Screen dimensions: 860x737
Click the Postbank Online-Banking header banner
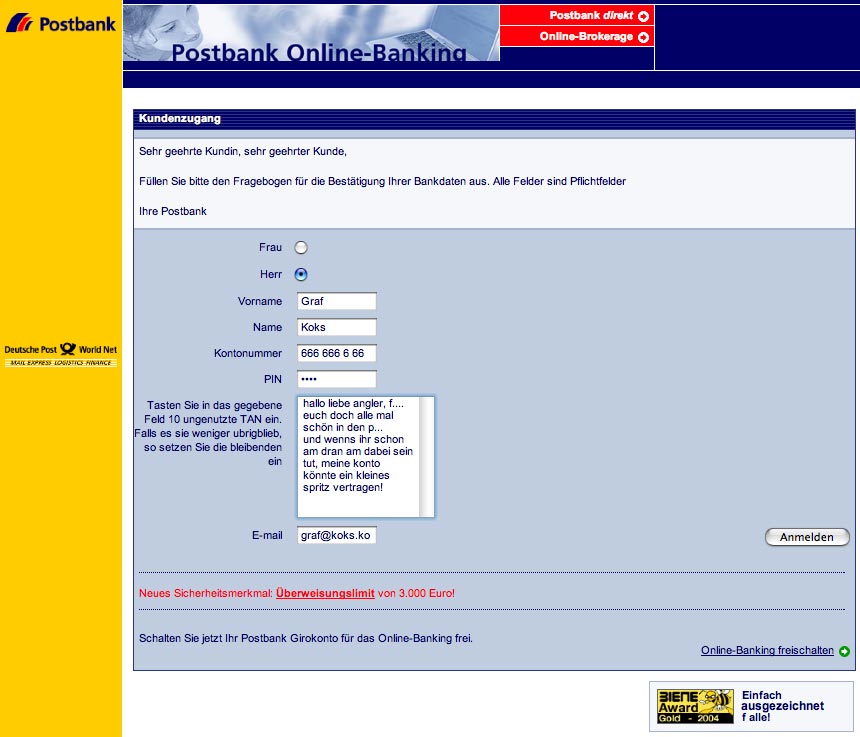tap(311, 33)
